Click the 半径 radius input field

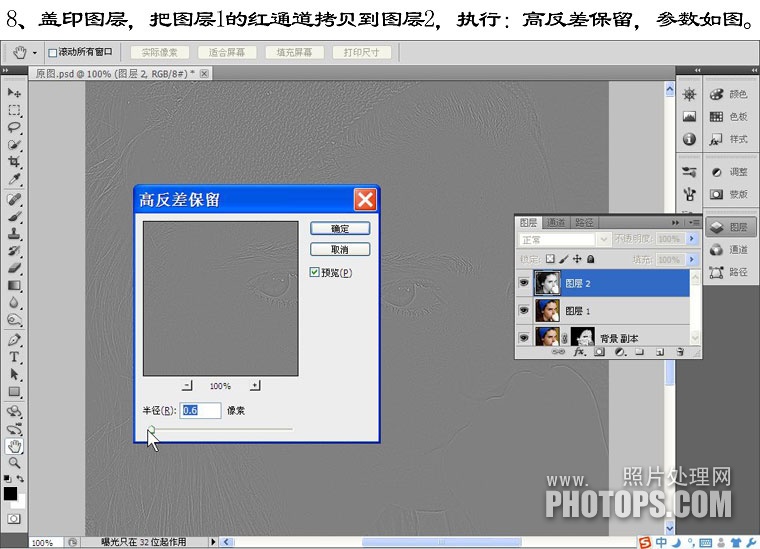tap(200, 410)
